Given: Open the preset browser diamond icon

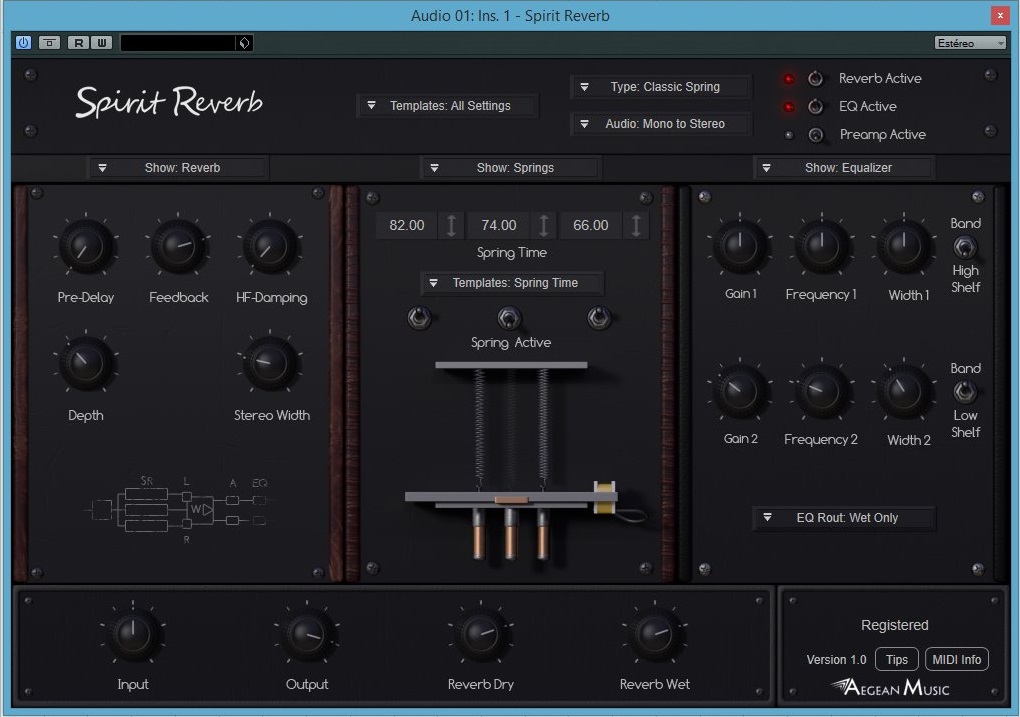Looking at the screenshot, I should point(244,43).
